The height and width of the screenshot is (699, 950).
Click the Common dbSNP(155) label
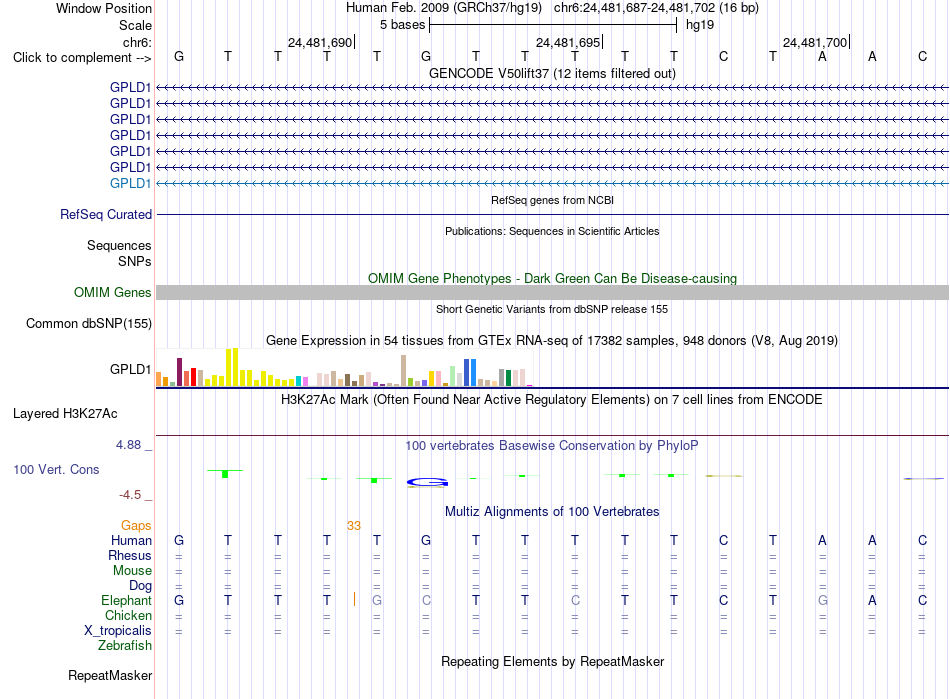pyautogui.click(x=89, y=323)
